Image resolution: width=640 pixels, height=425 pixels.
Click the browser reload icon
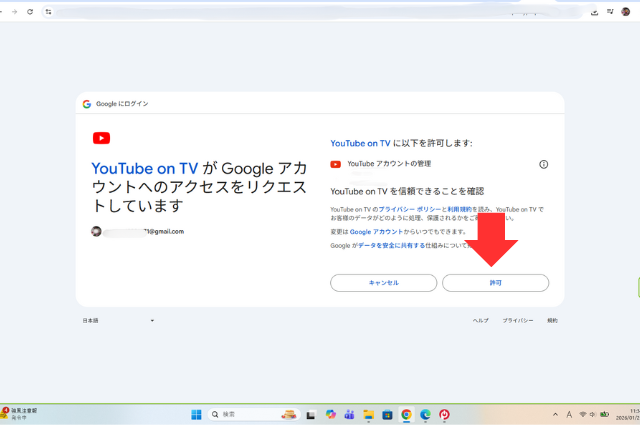(30, 11)
